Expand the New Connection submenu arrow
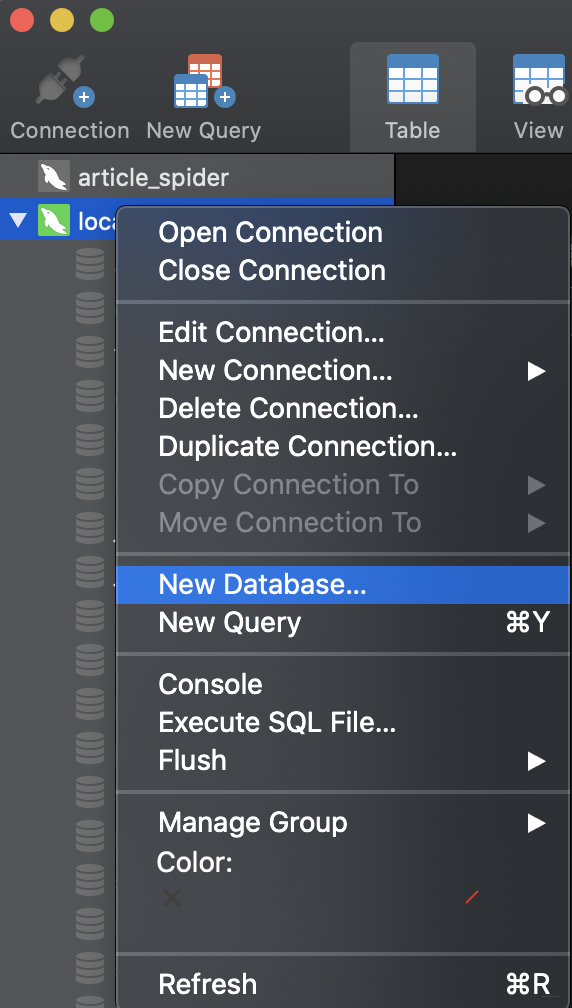 536,371
